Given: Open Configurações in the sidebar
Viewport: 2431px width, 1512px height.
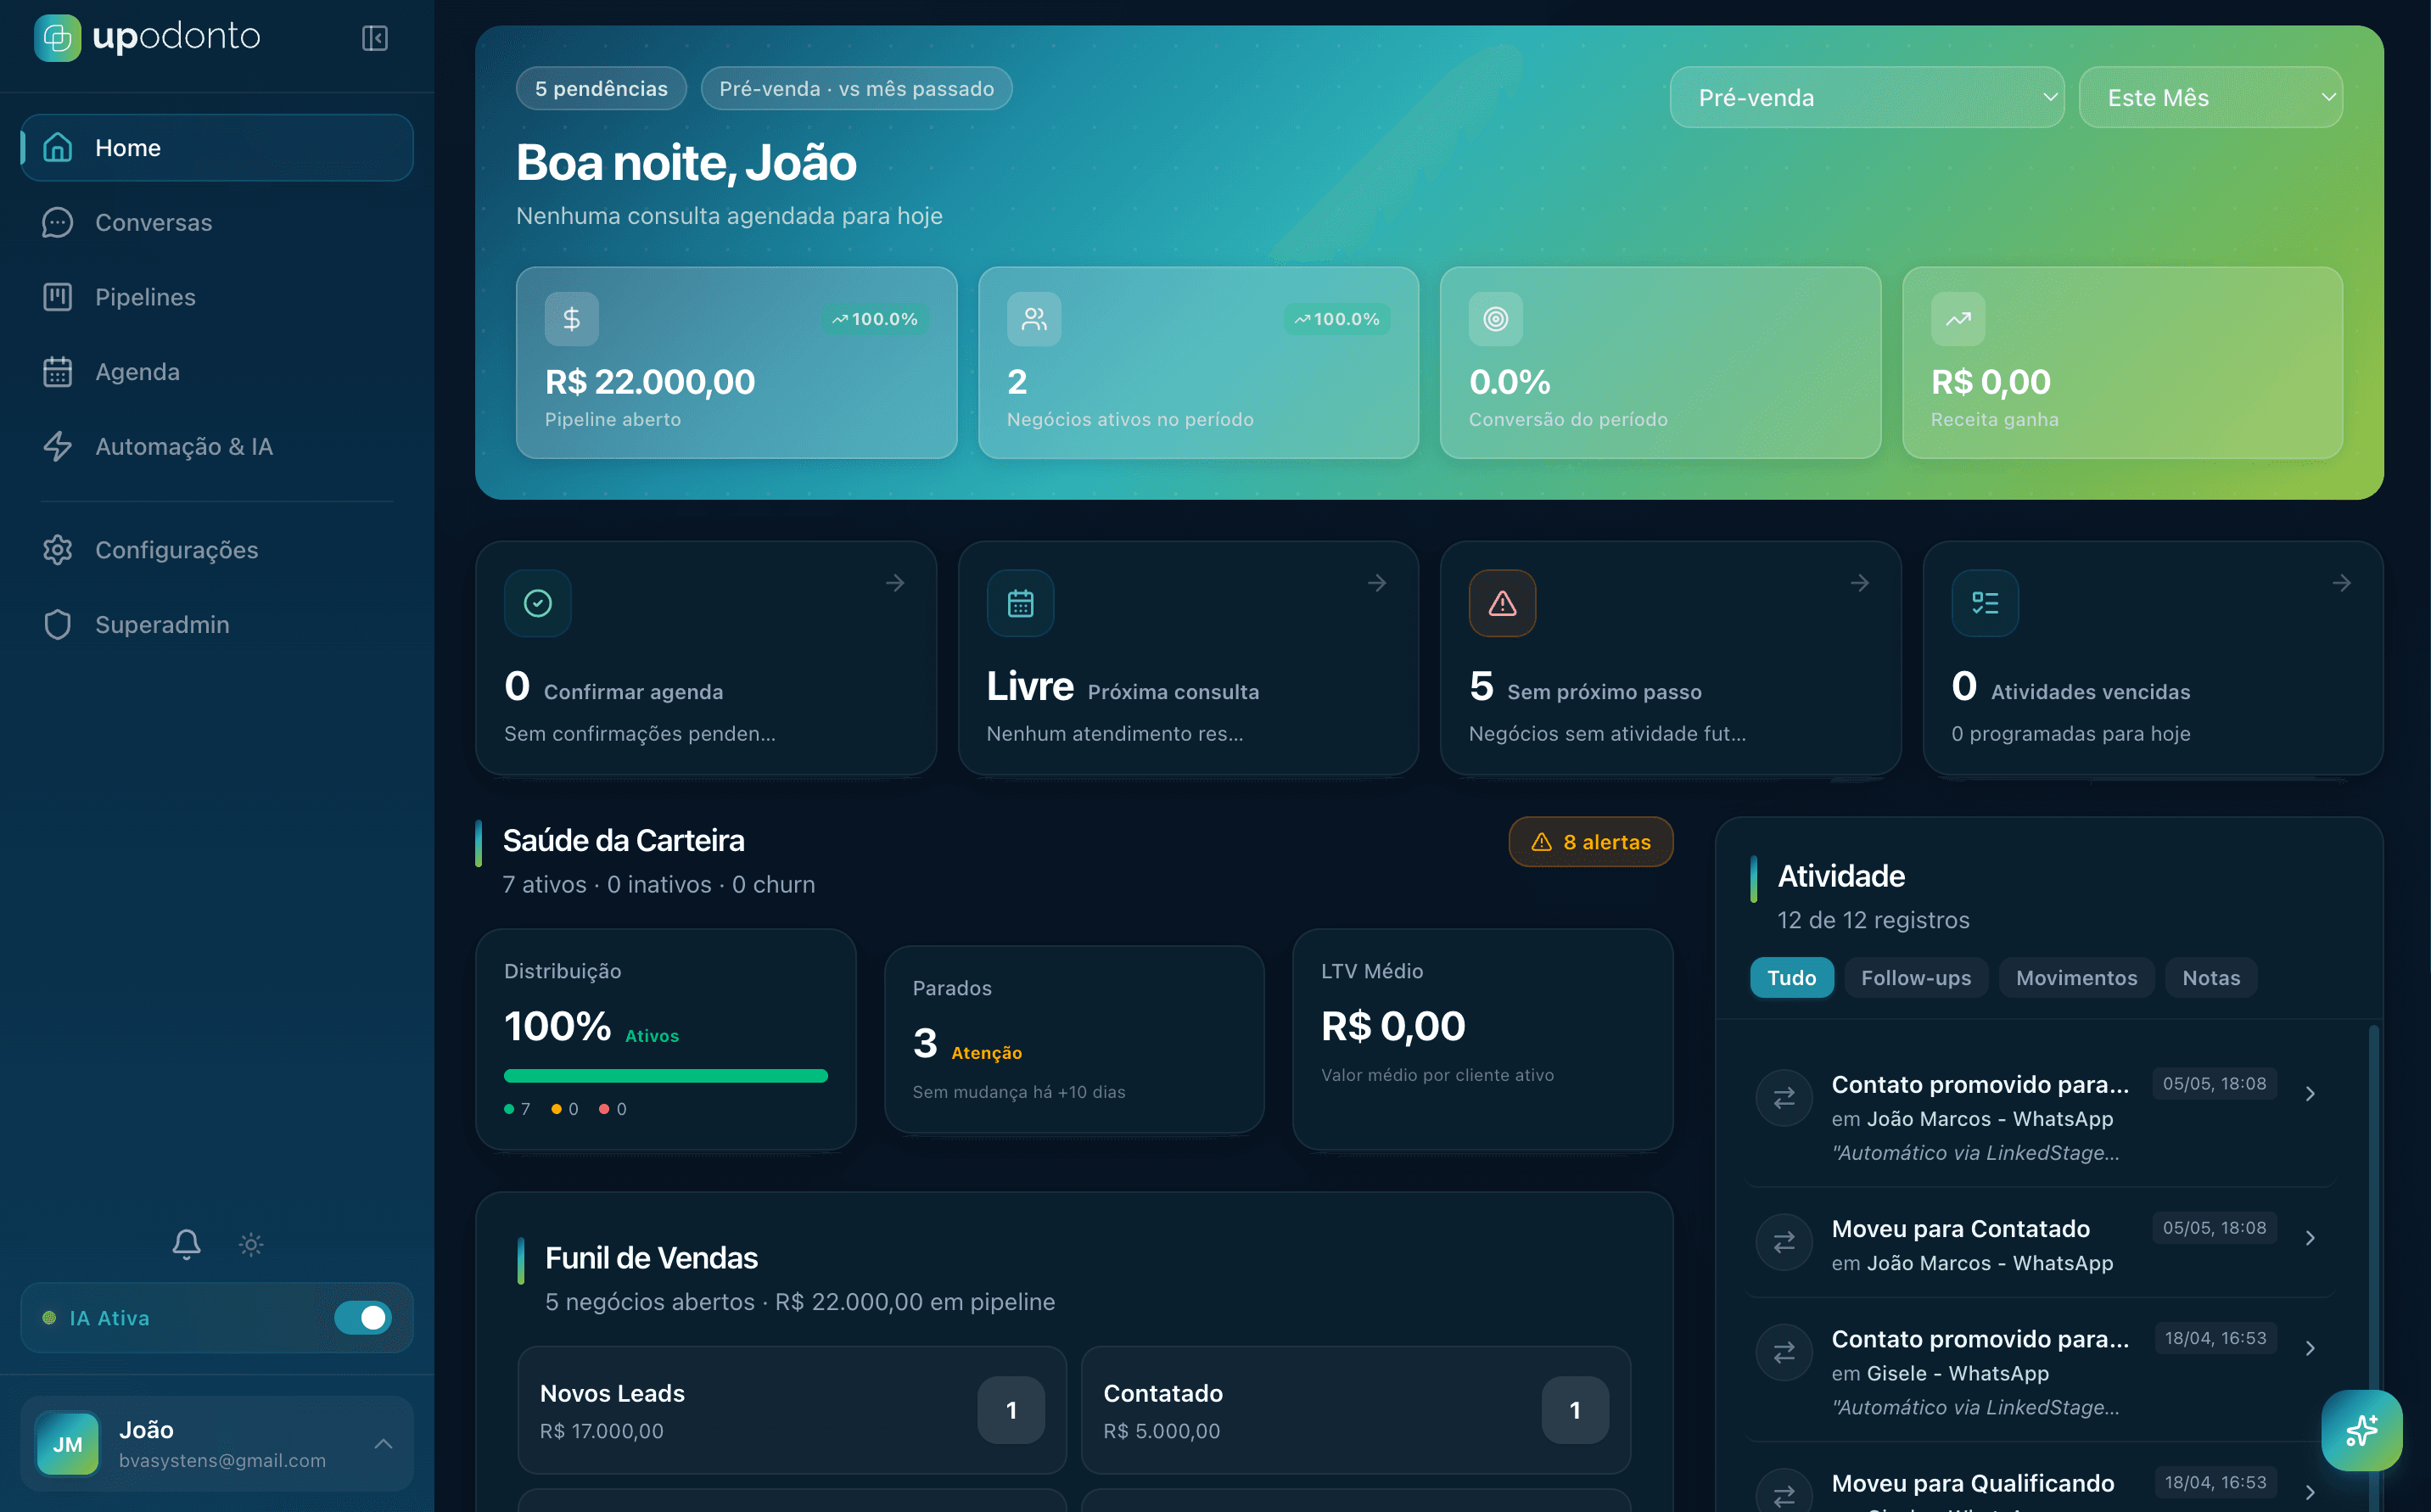Looking at the screenshot, I should 217,550.
